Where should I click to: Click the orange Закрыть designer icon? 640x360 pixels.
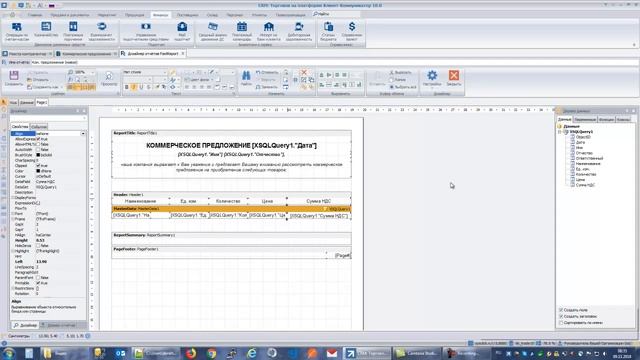(453, 75)
